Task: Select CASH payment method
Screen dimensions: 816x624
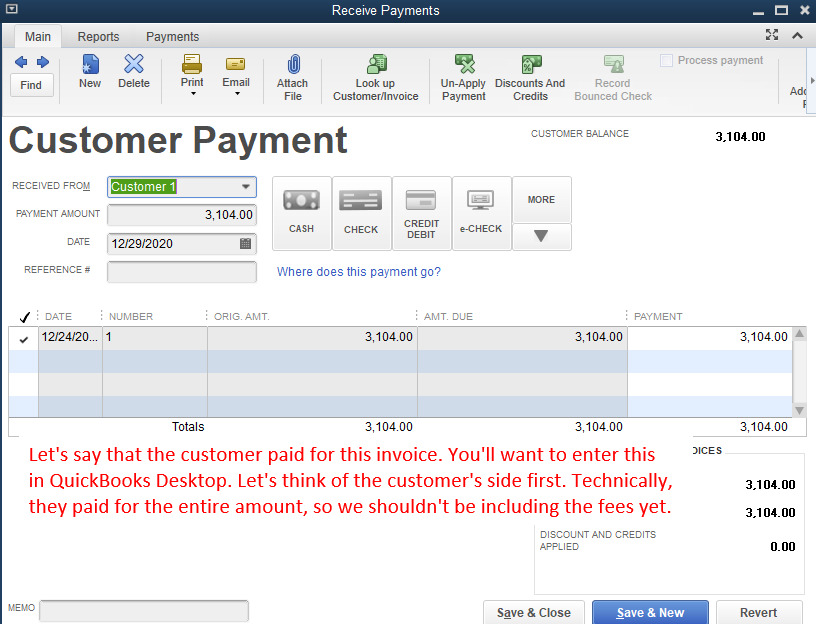Action: click(301, 213)
